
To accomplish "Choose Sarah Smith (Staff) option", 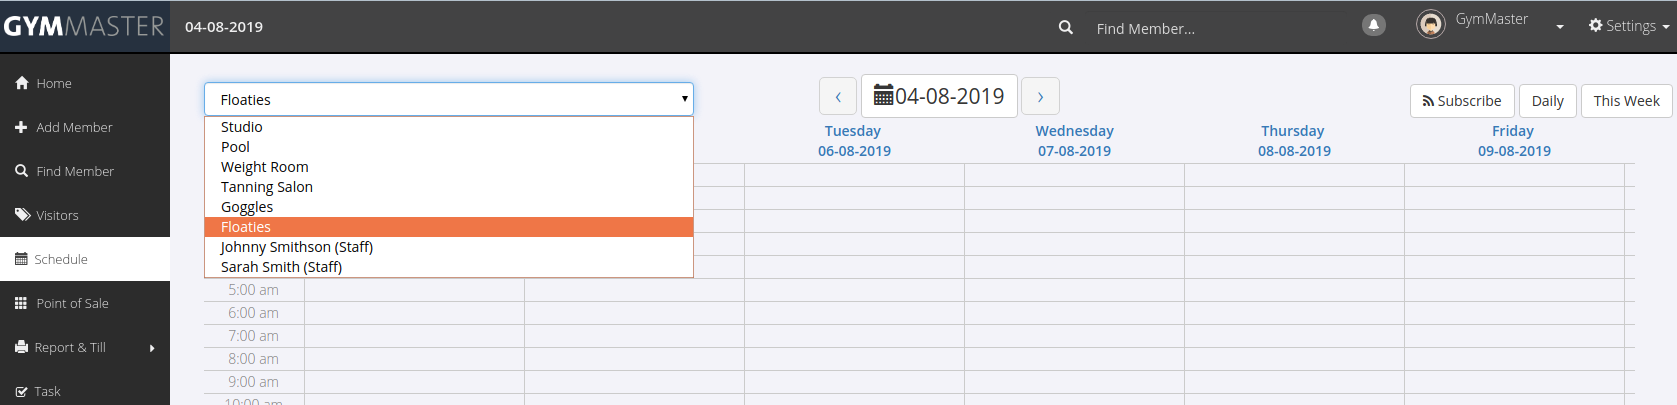I will tap(281, 267).
